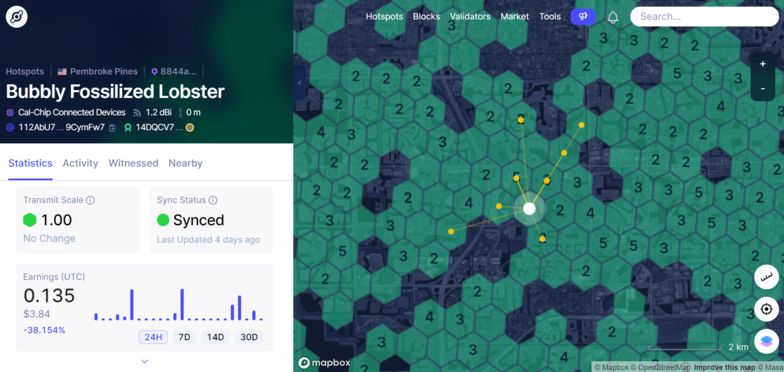Viewport: 784px width, 372px height.
Task: Show Transmit Scale info tooltip icon
Action: tap(90, 200)
